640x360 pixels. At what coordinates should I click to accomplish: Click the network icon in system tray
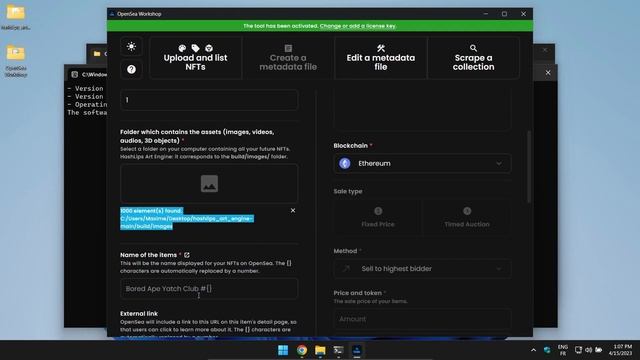pos(578,350)
